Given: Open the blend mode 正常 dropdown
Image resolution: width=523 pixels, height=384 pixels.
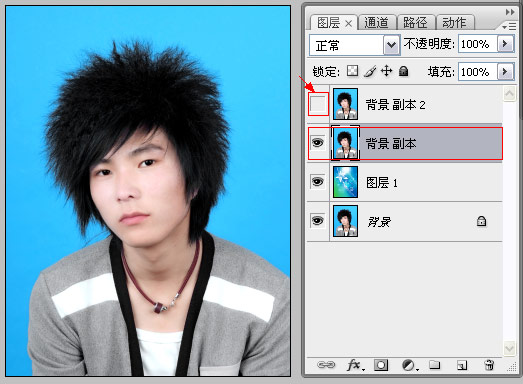Looking at the screenshot, I should 392,45.
